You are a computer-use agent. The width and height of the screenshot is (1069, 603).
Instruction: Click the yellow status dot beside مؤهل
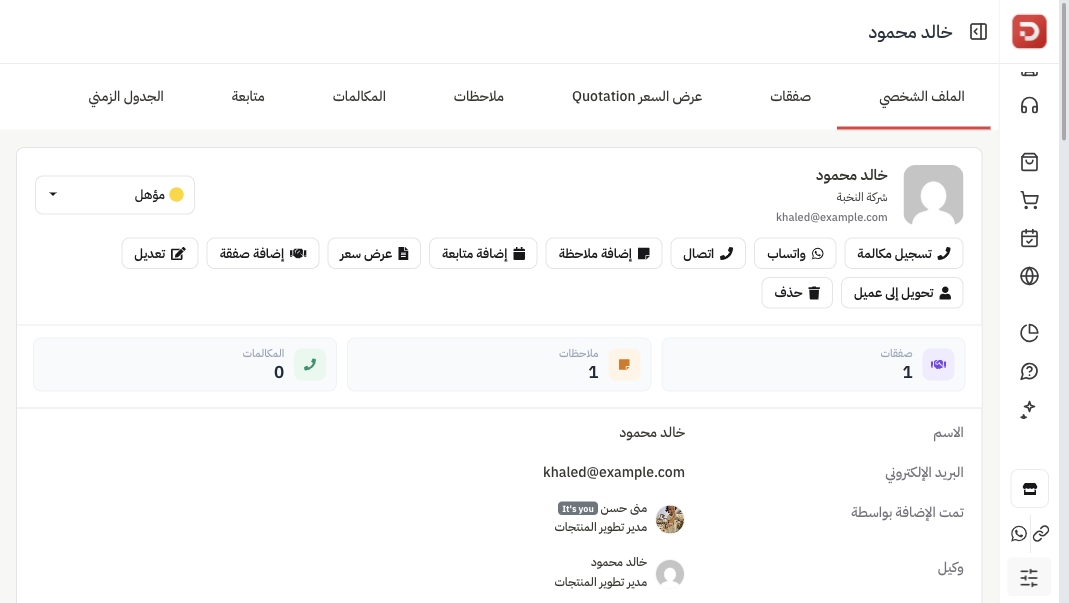pyautogui.click(x=177, y=194)
